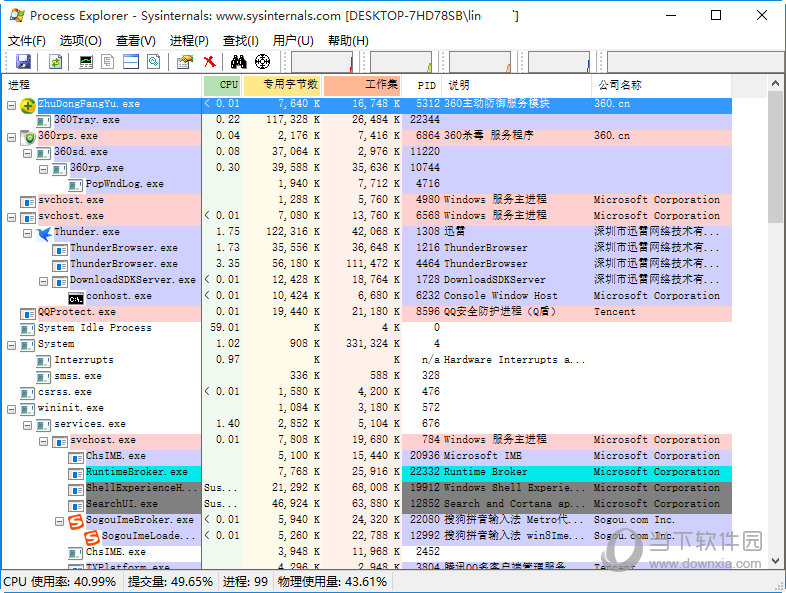Click the 物理使用量 status bar entry

[x=332, y=581]
